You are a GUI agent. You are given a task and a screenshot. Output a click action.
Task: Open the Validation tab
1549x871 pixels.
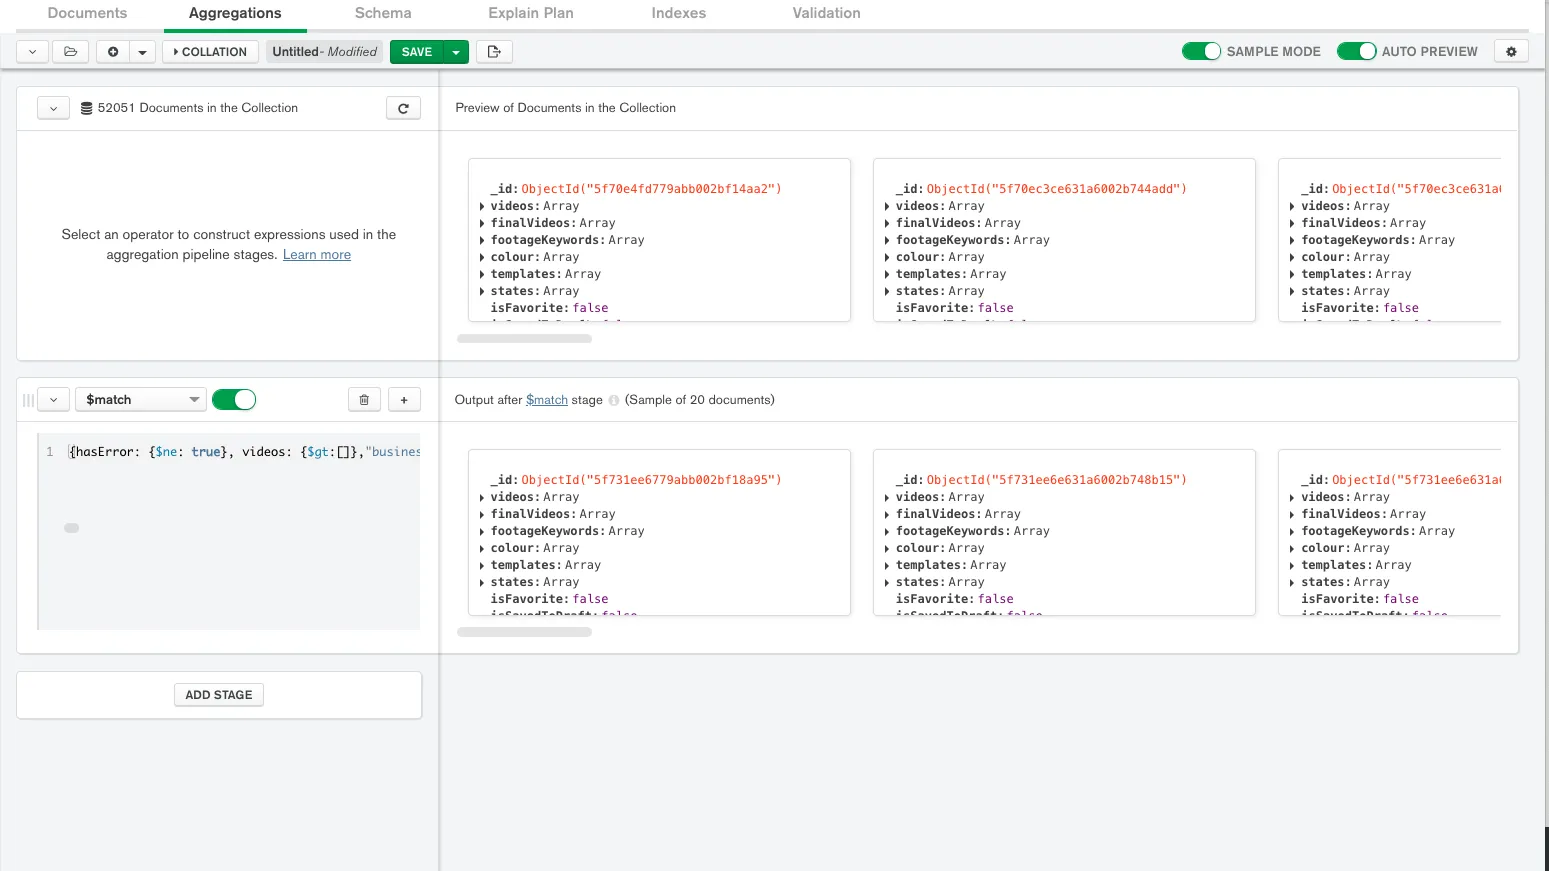tap(827, 13)
